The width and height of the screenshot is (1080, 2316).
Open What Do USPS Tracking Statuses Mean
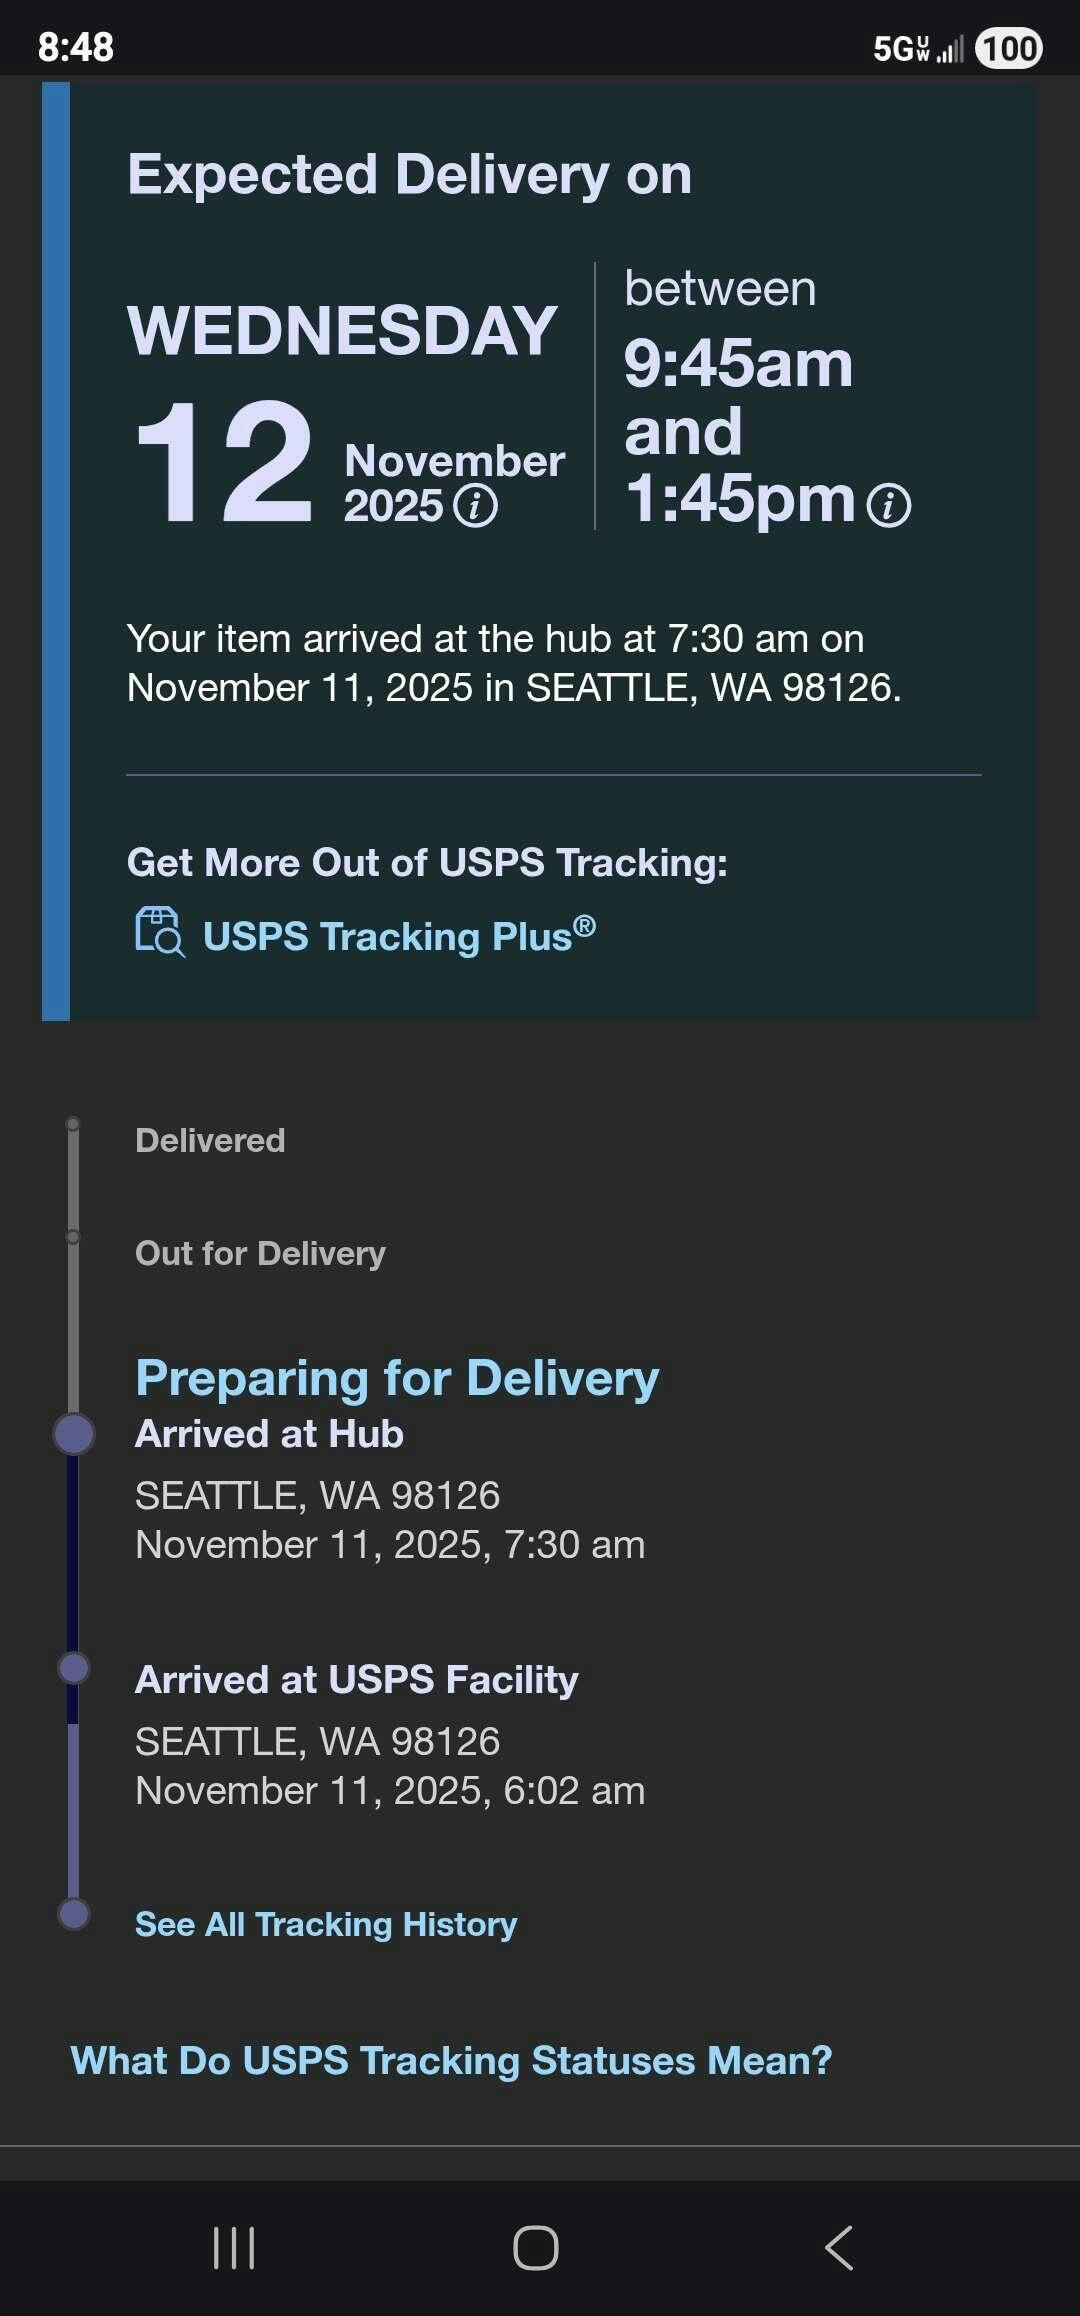451,2060
